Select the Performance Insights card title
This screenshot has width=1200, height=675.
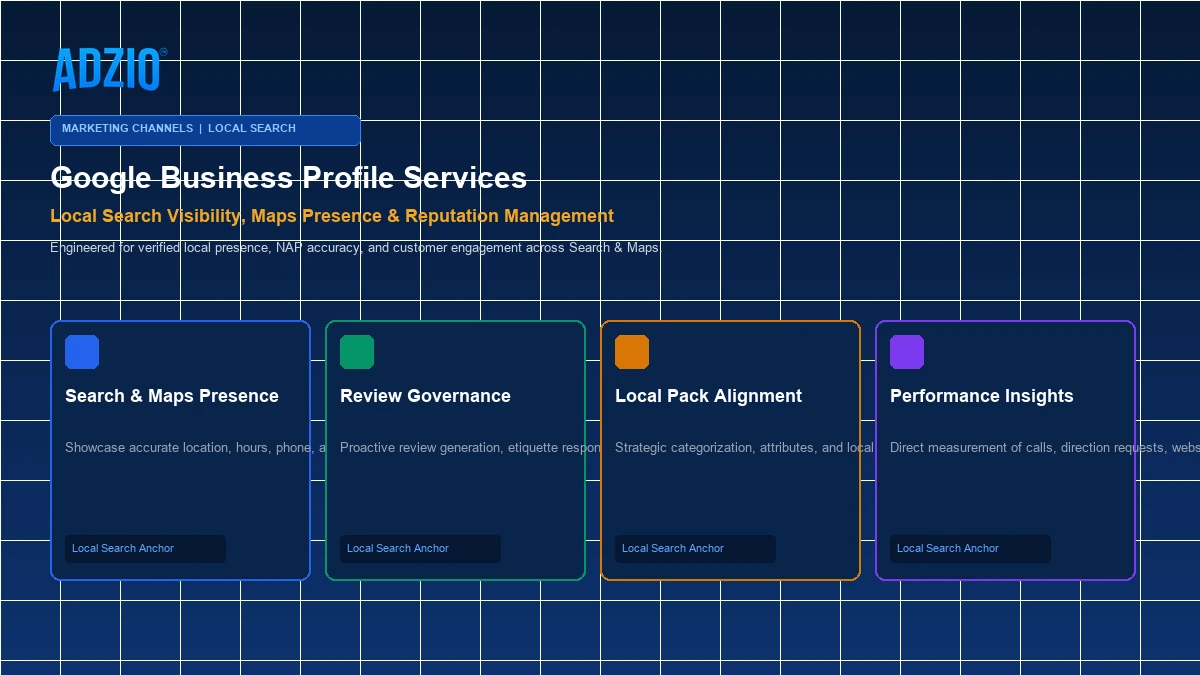point(981,396)
